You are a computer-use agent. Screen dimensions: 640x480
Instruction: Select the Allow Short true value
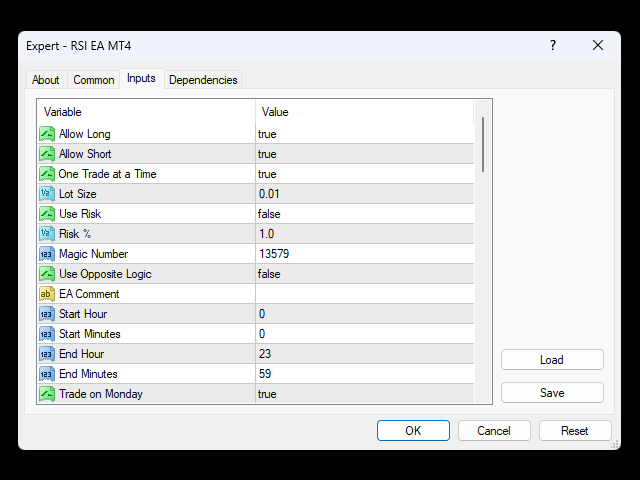pos(364,154)
